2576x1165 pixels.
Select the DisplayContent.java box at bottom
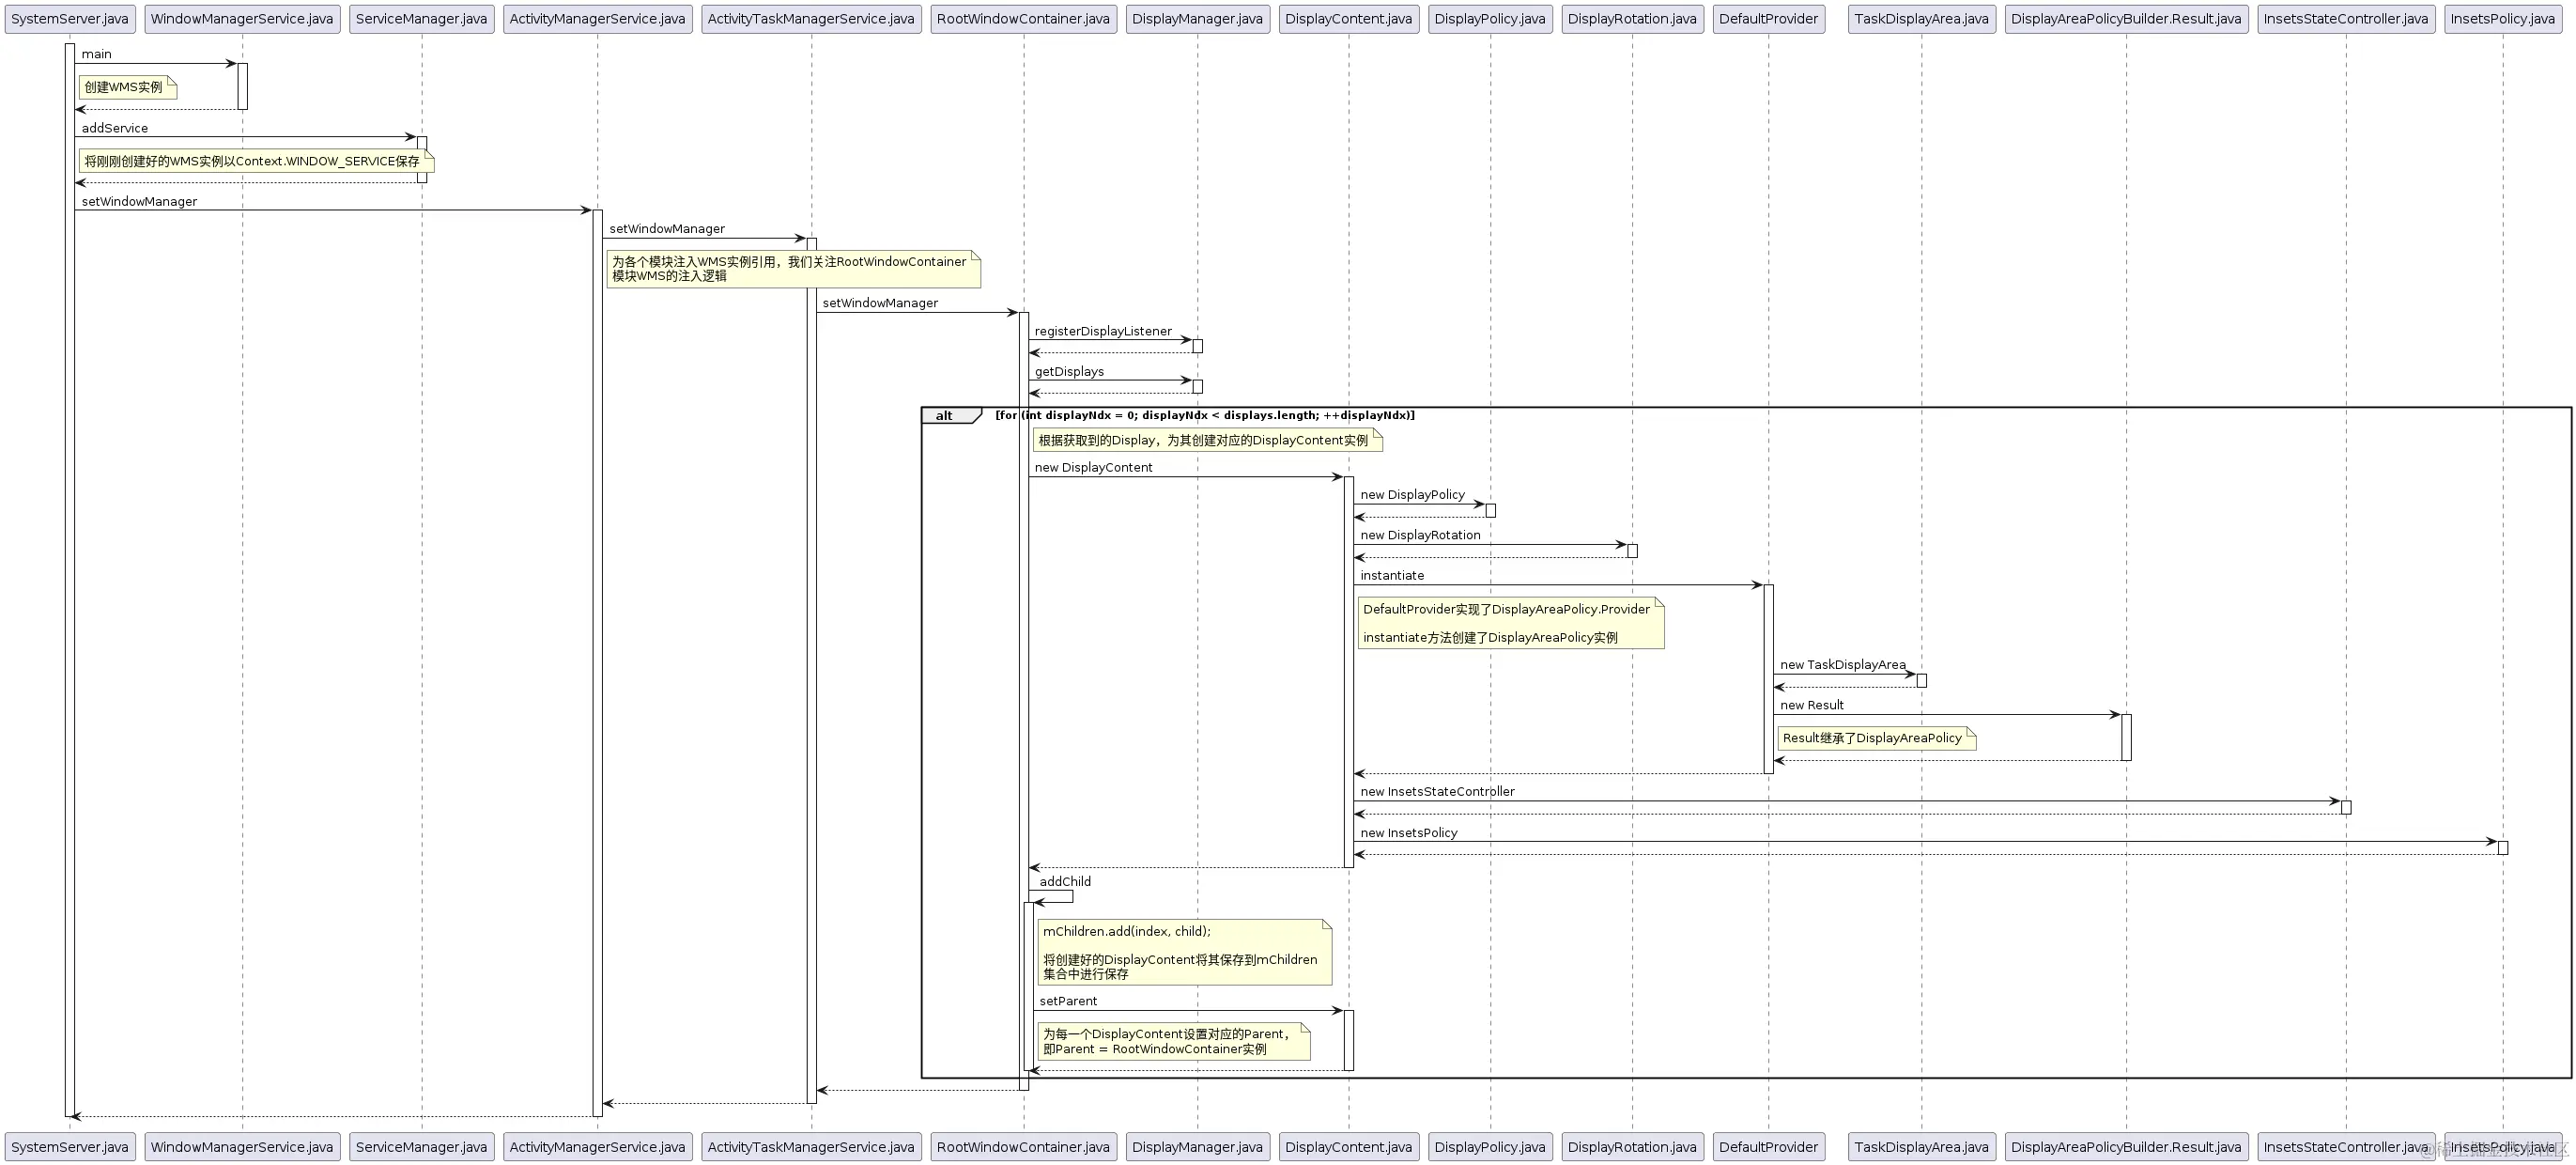tap(1348, 1147)
